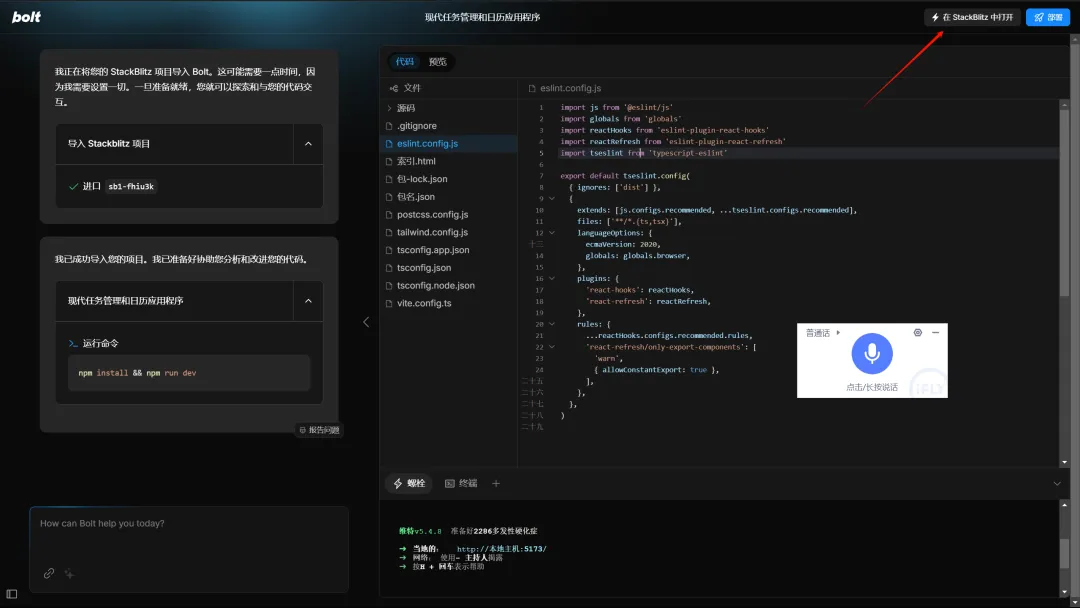1080x608 pixels.
Task: Fold code block at line 12
Action: 552,233
